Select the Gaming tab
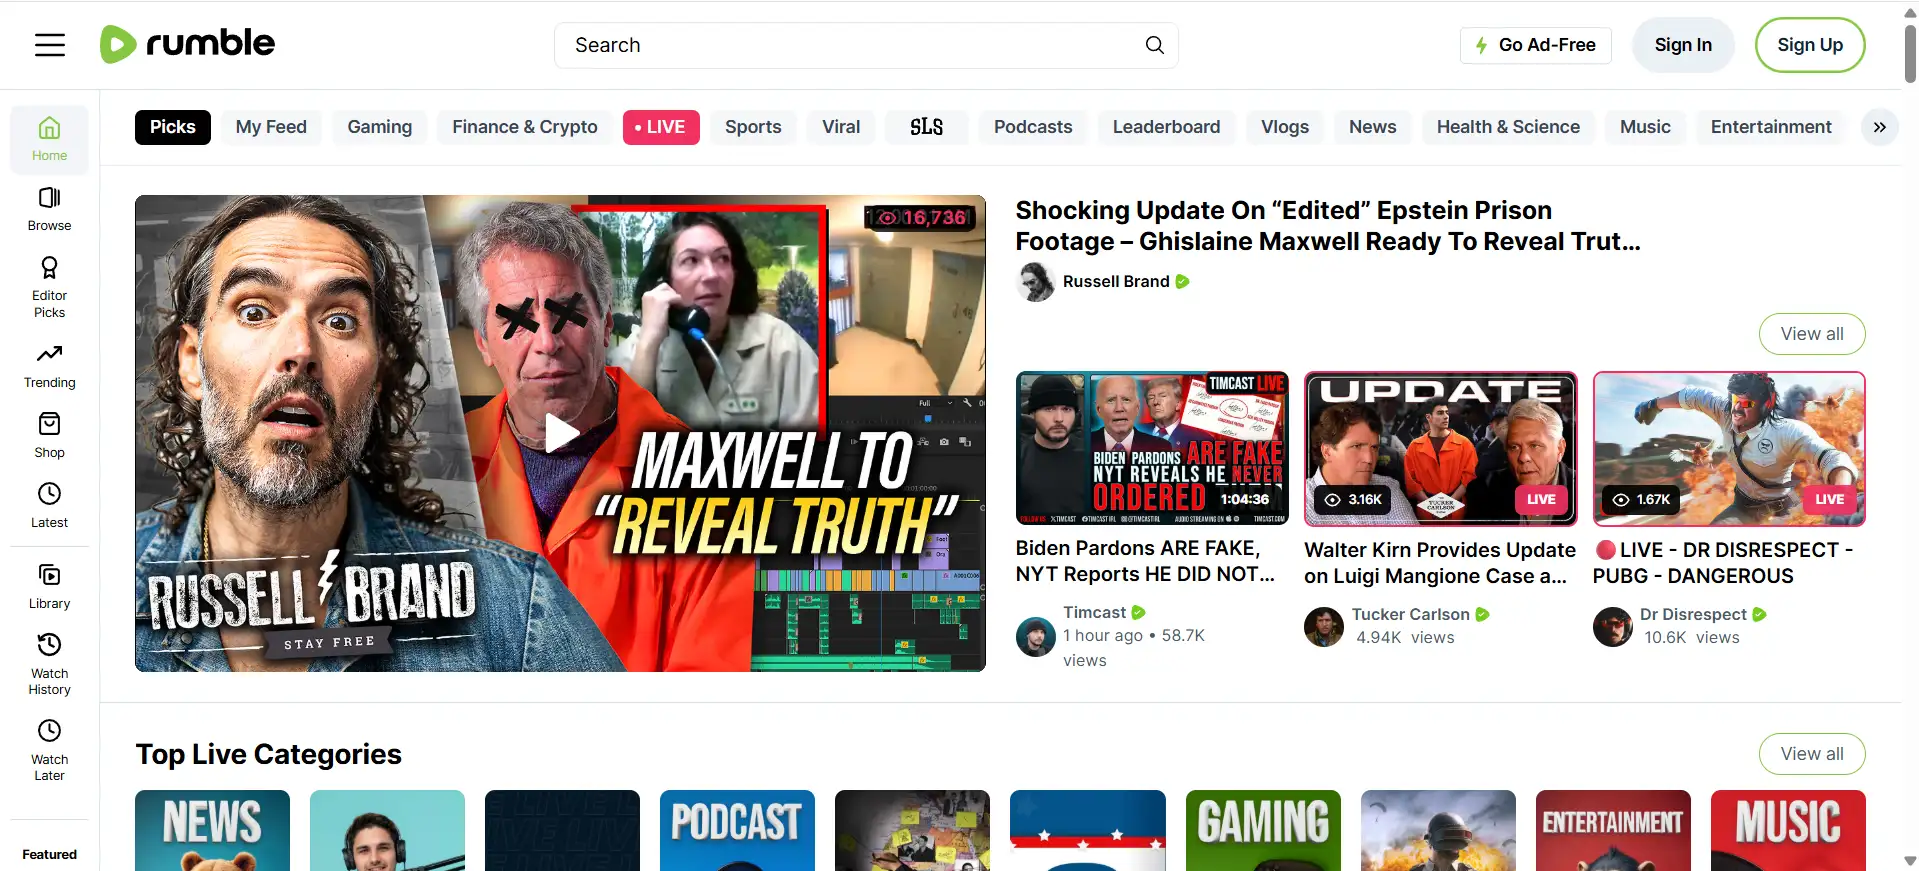The image size is (1919, 871). pos(380,127)
